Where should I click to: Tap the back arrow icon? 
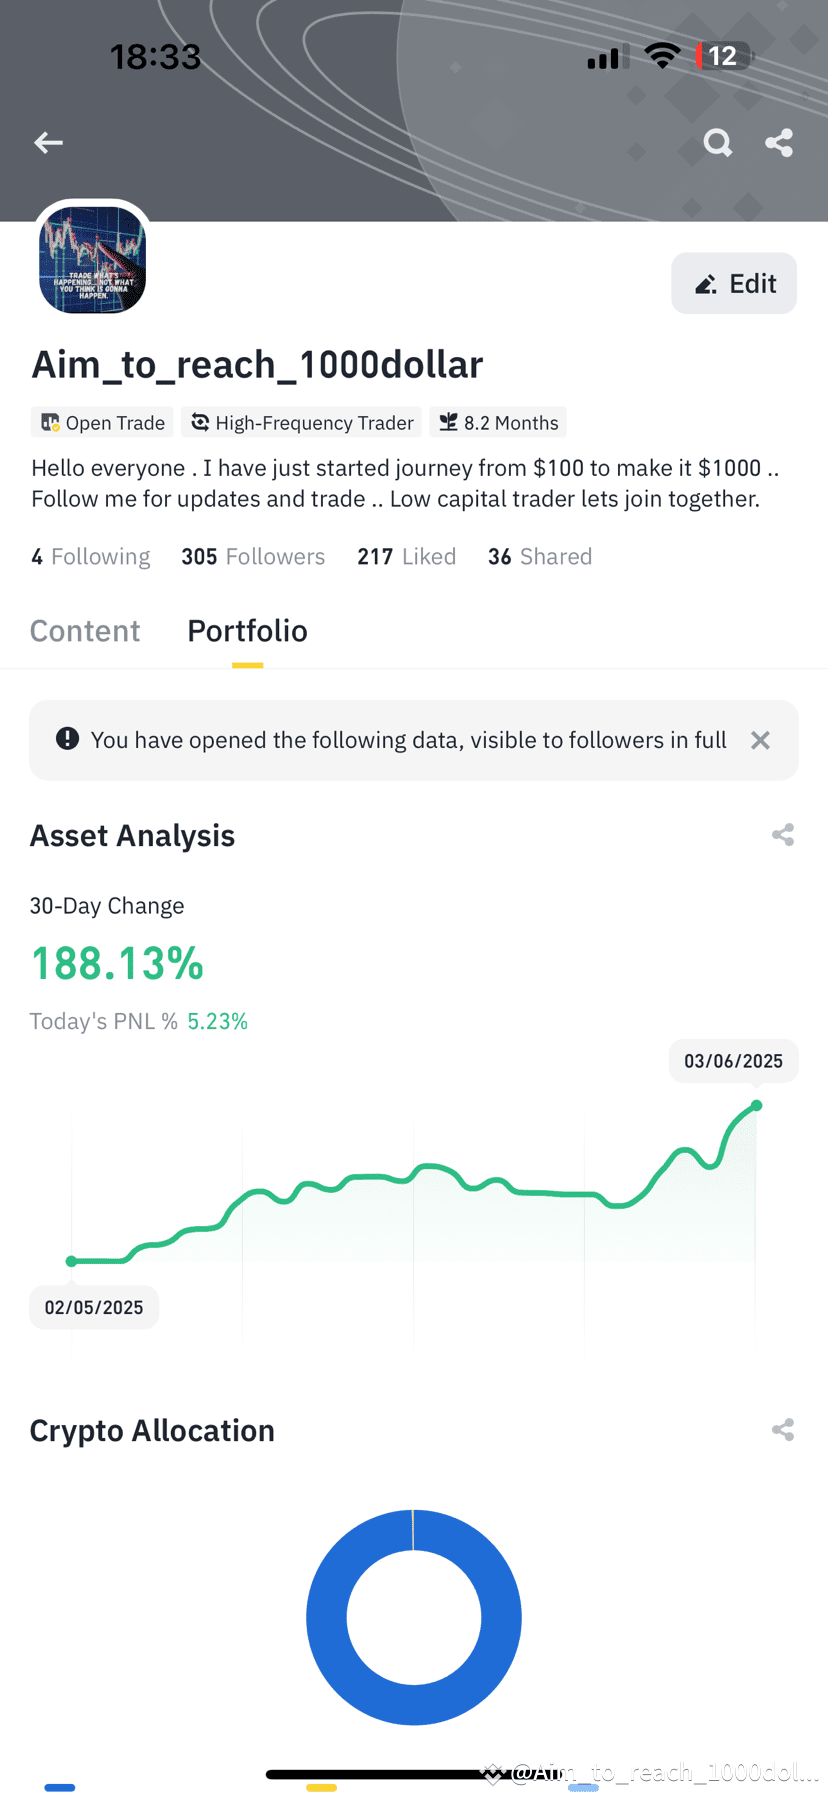(x=48, y=143)
